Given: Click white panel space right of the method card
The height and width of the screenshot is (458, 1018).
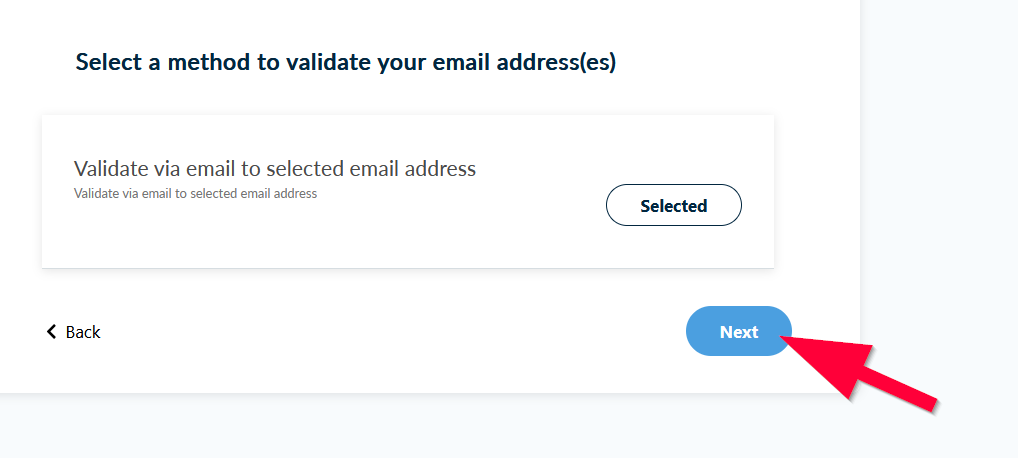Looking at the screenshot, I should click(x=815, y=190).
